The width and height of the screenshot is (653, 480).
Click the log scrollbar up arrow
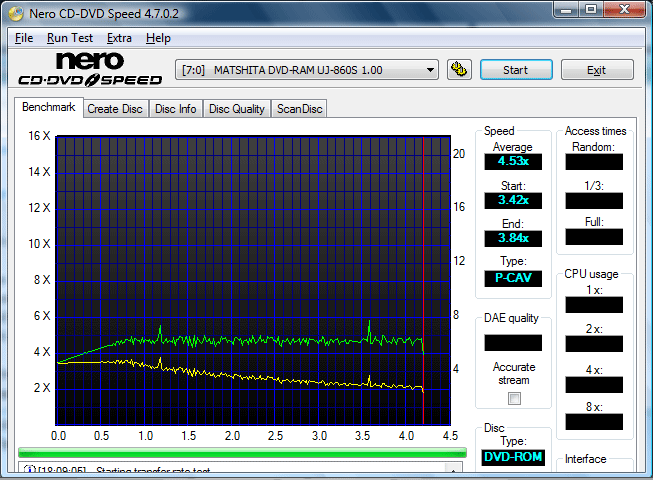tap(453, 468)
